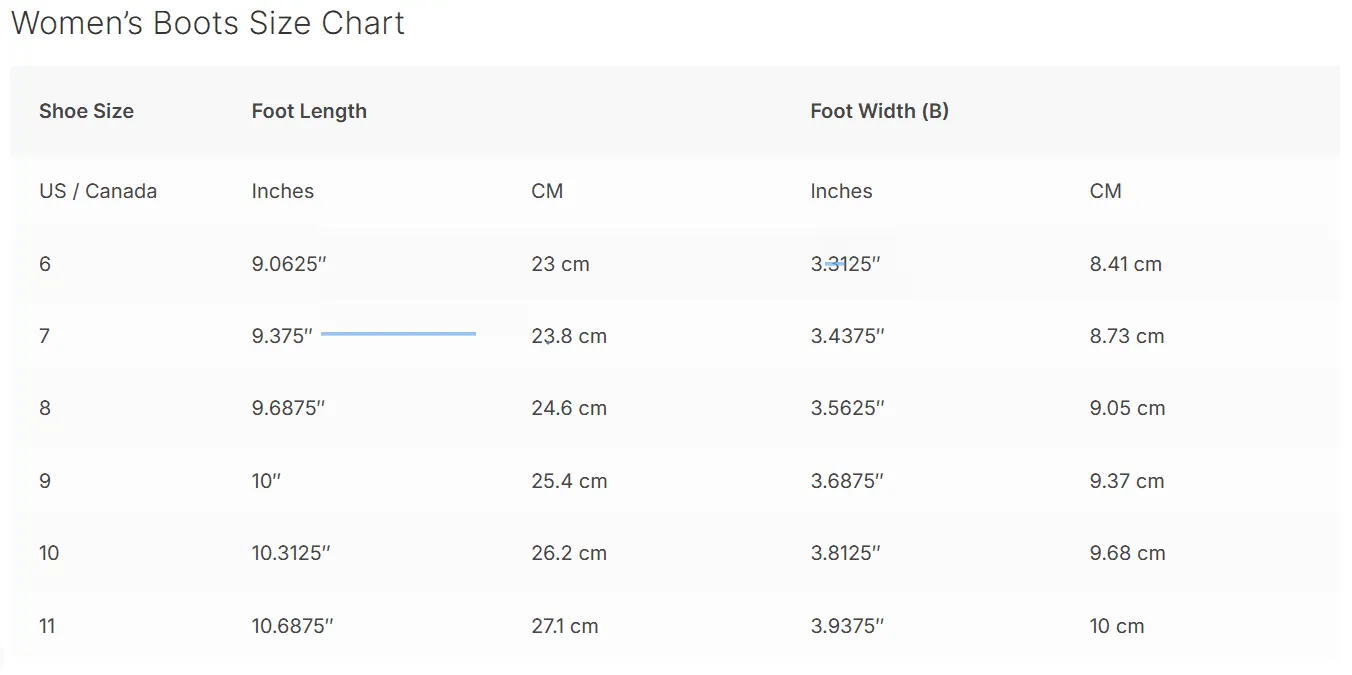1352x675 pixels.
Task: Select the 9.375″ length for size 7
Action: (283, 336)
